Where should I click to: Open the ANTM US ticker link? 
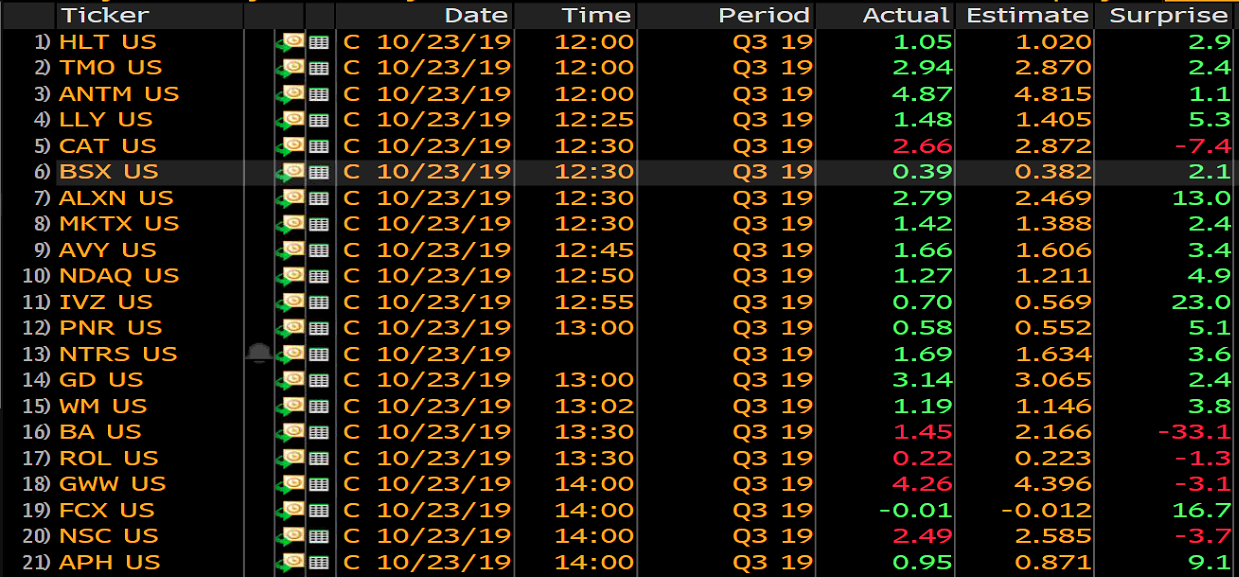coord(118,94)
